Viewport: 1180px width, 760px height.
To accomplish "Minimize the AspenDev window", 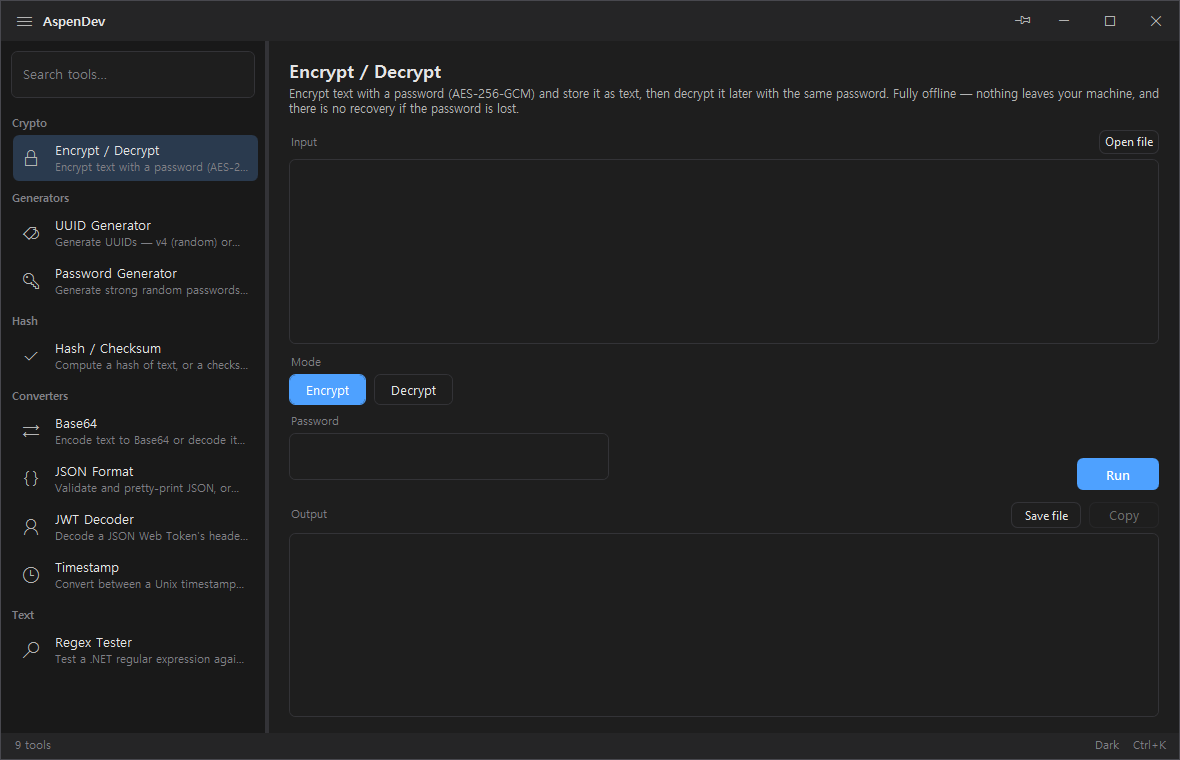I will pyautogui.click(x=1064, y=21).
